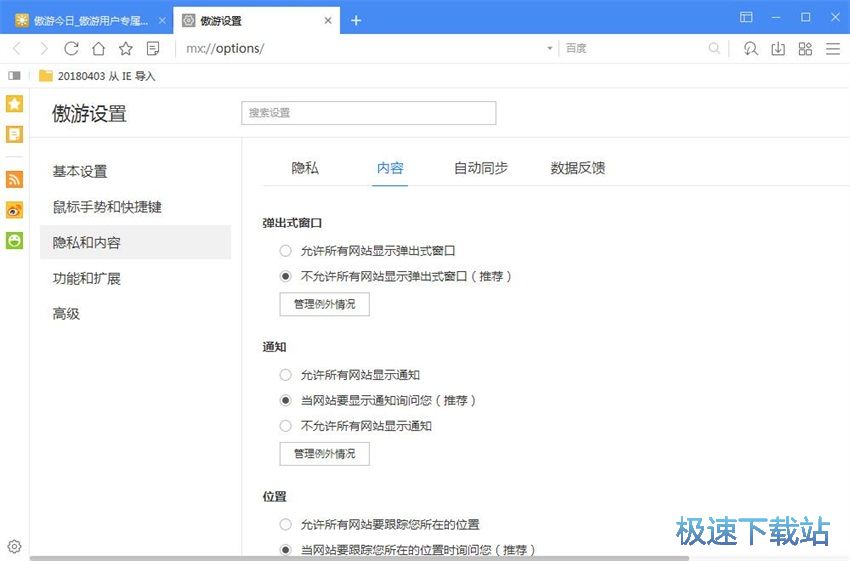Screen dimensions: 850x561
Task: Open Weibo icon in sidebar
Action: 15,210
